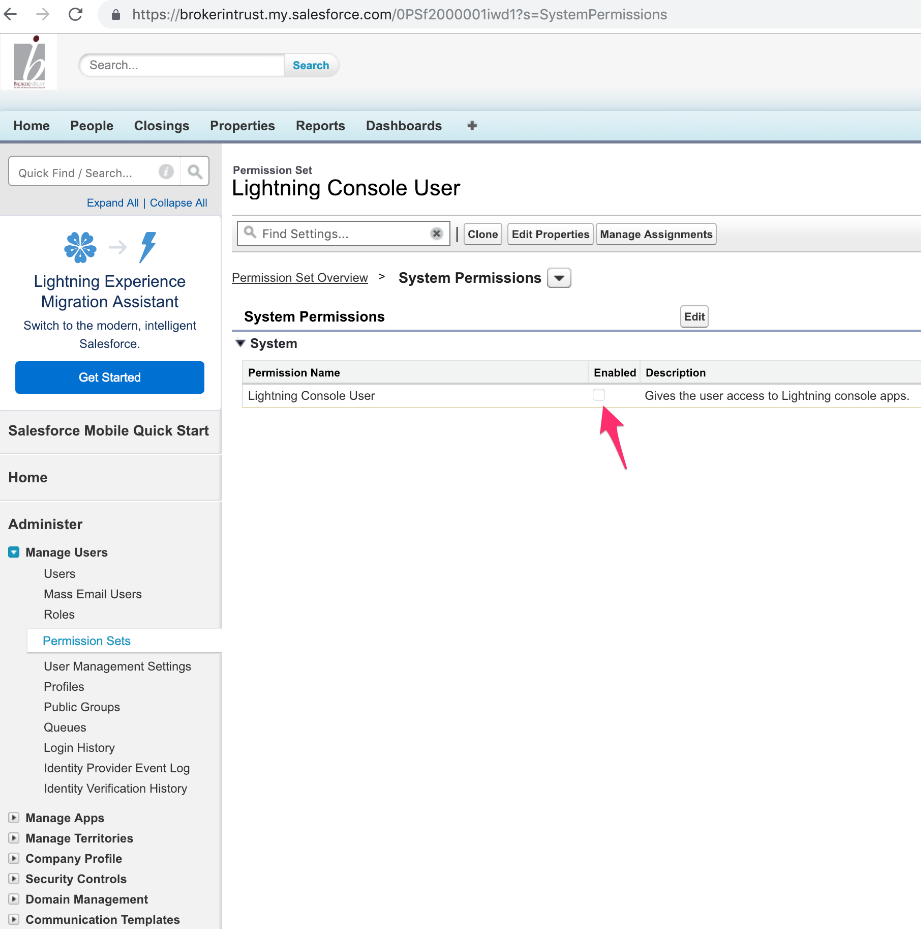Click the sidebar Home heading
Screen dimensions: 921x929
click(28, 478)
